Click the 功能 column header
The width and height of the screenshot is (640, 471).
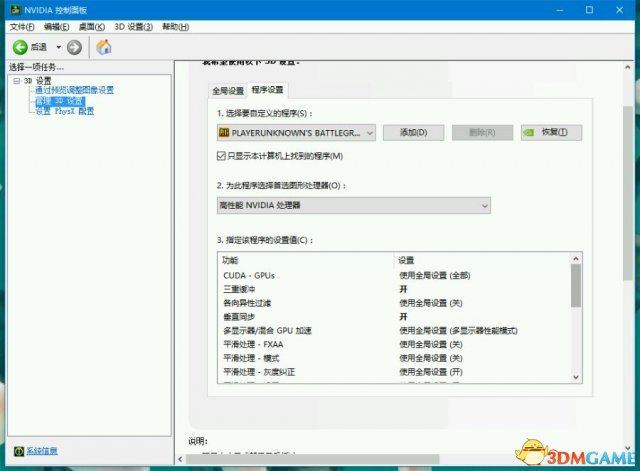coord(230,260)
